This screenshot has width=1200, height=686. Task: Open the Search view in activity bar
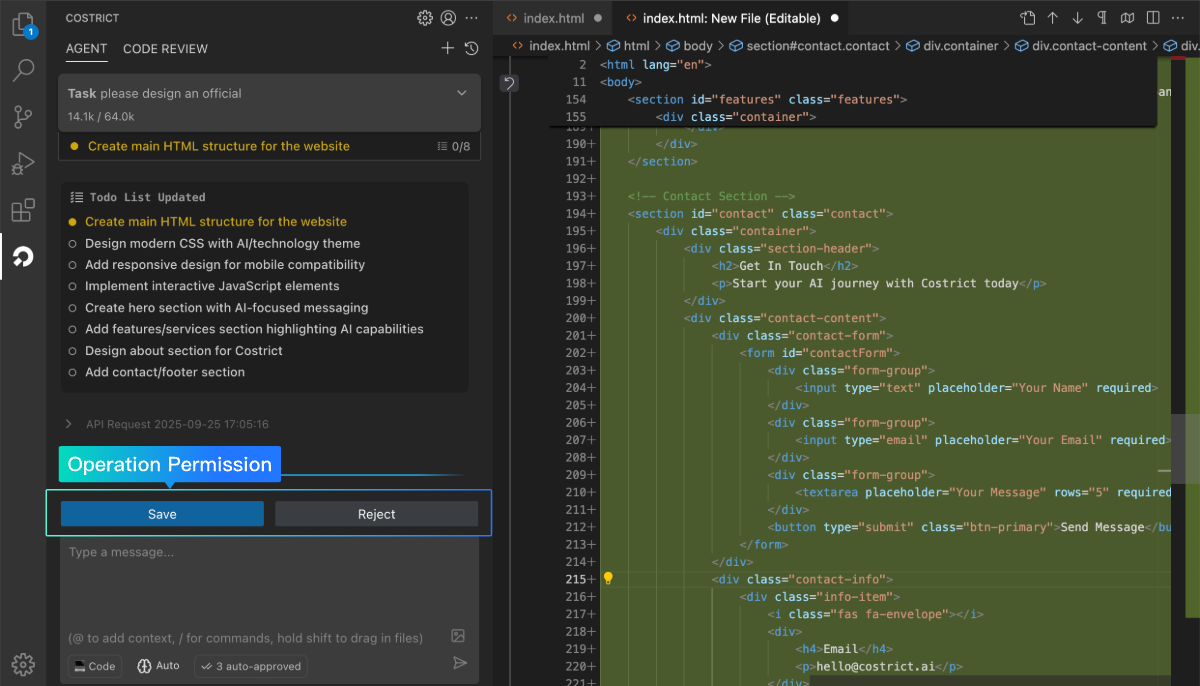tap(22, 70)
